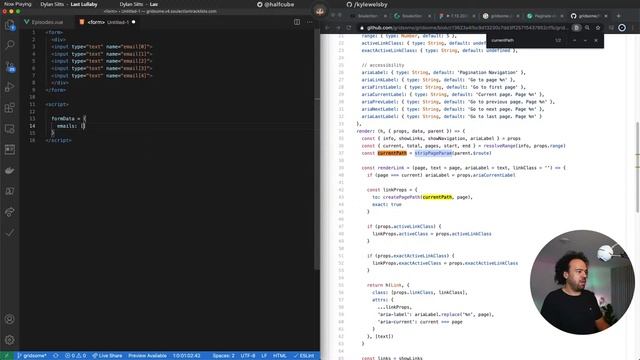Change file encoding via UTF-8
This screenshot has height=360, width=640.
248,356
